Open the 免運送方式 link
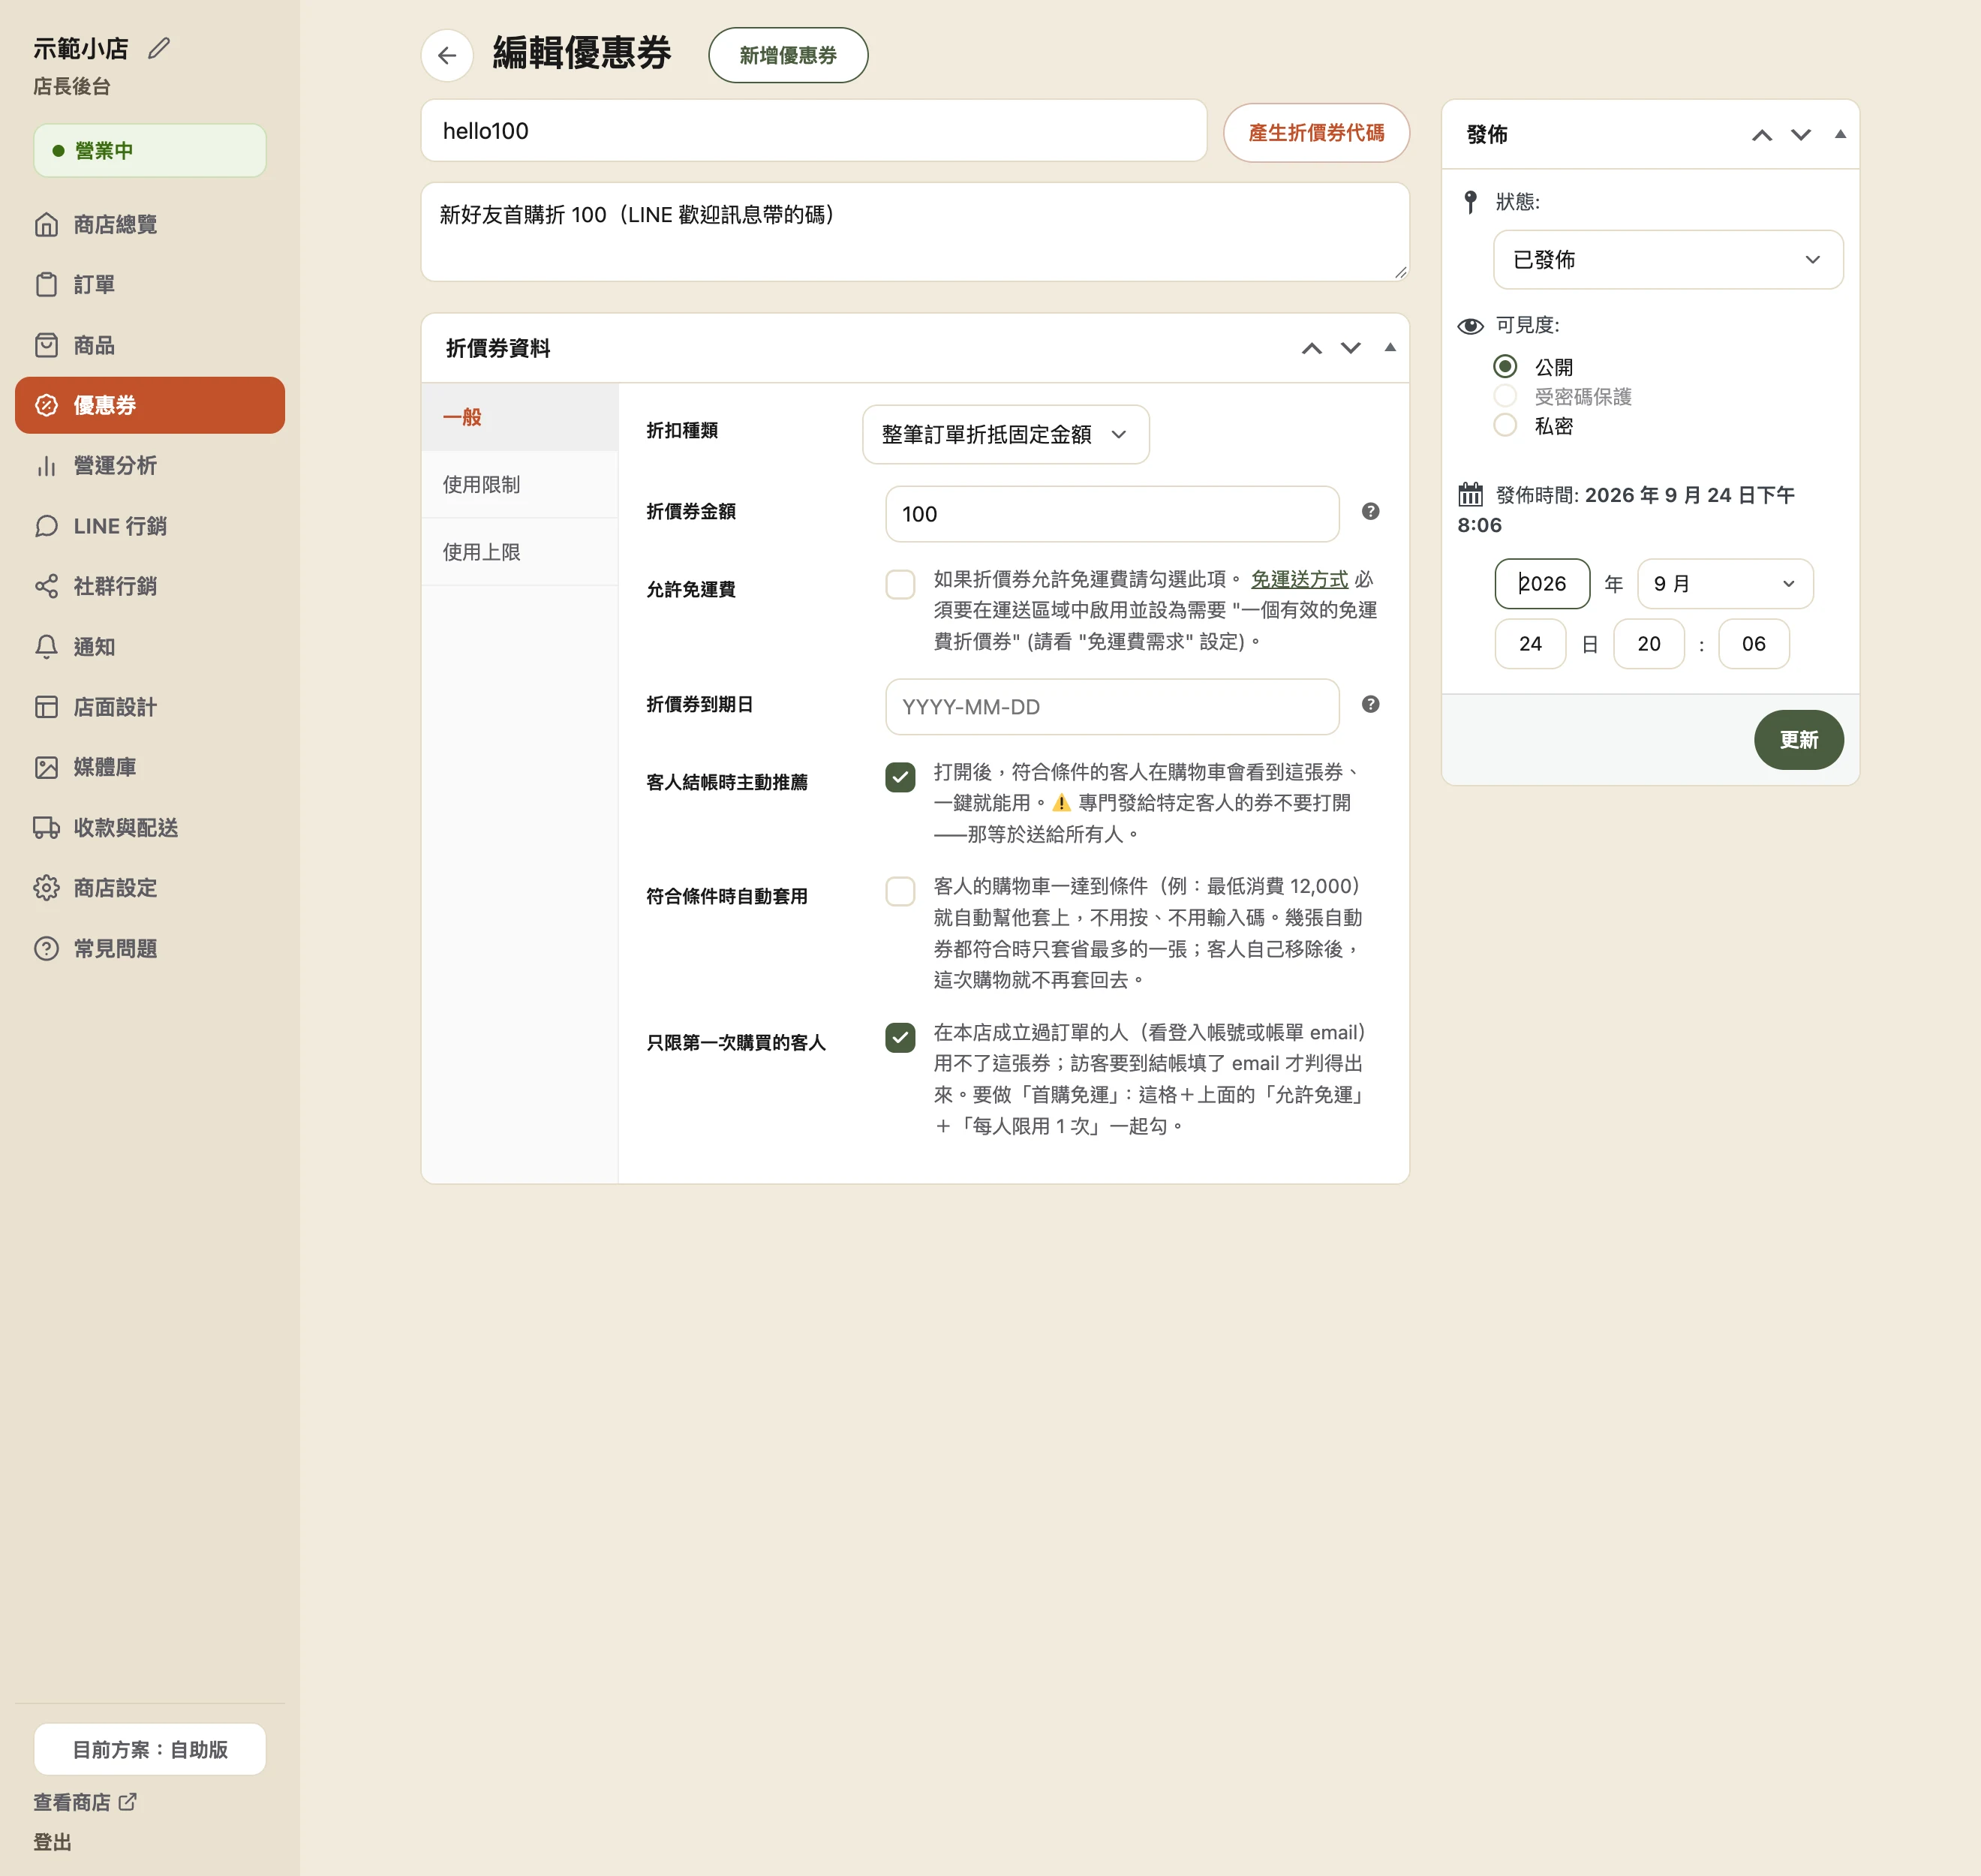This screenshot has height=1876, width=1981. tap(1299, 579)
